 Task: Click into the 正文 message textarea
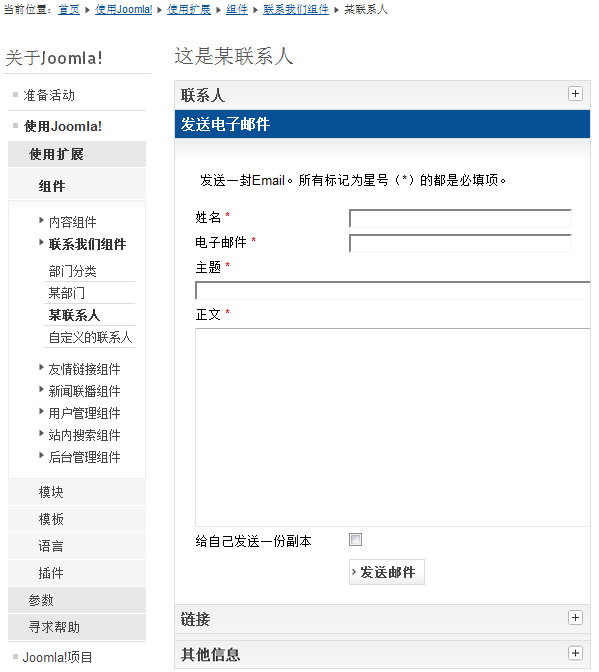click(x=392, y=427)
